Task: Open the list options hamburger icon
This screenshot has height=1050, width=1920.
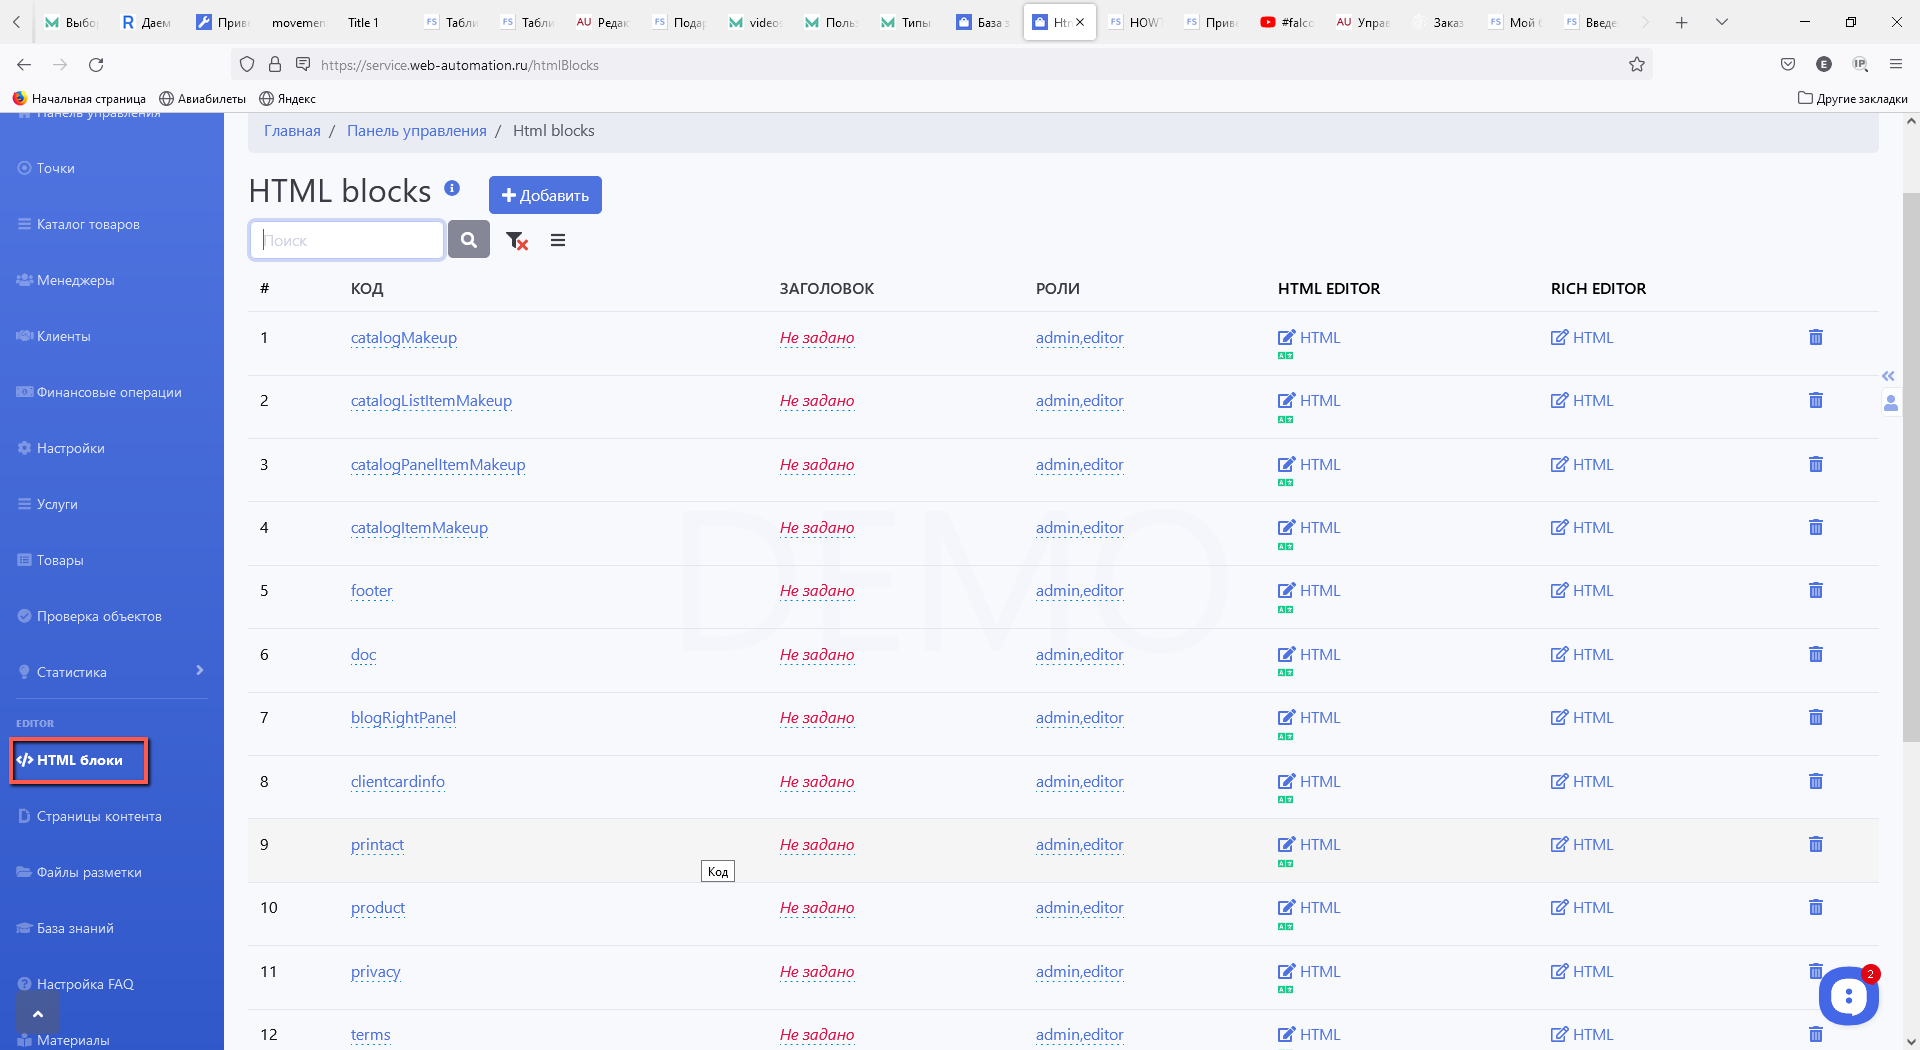Action: coord(558,240)
